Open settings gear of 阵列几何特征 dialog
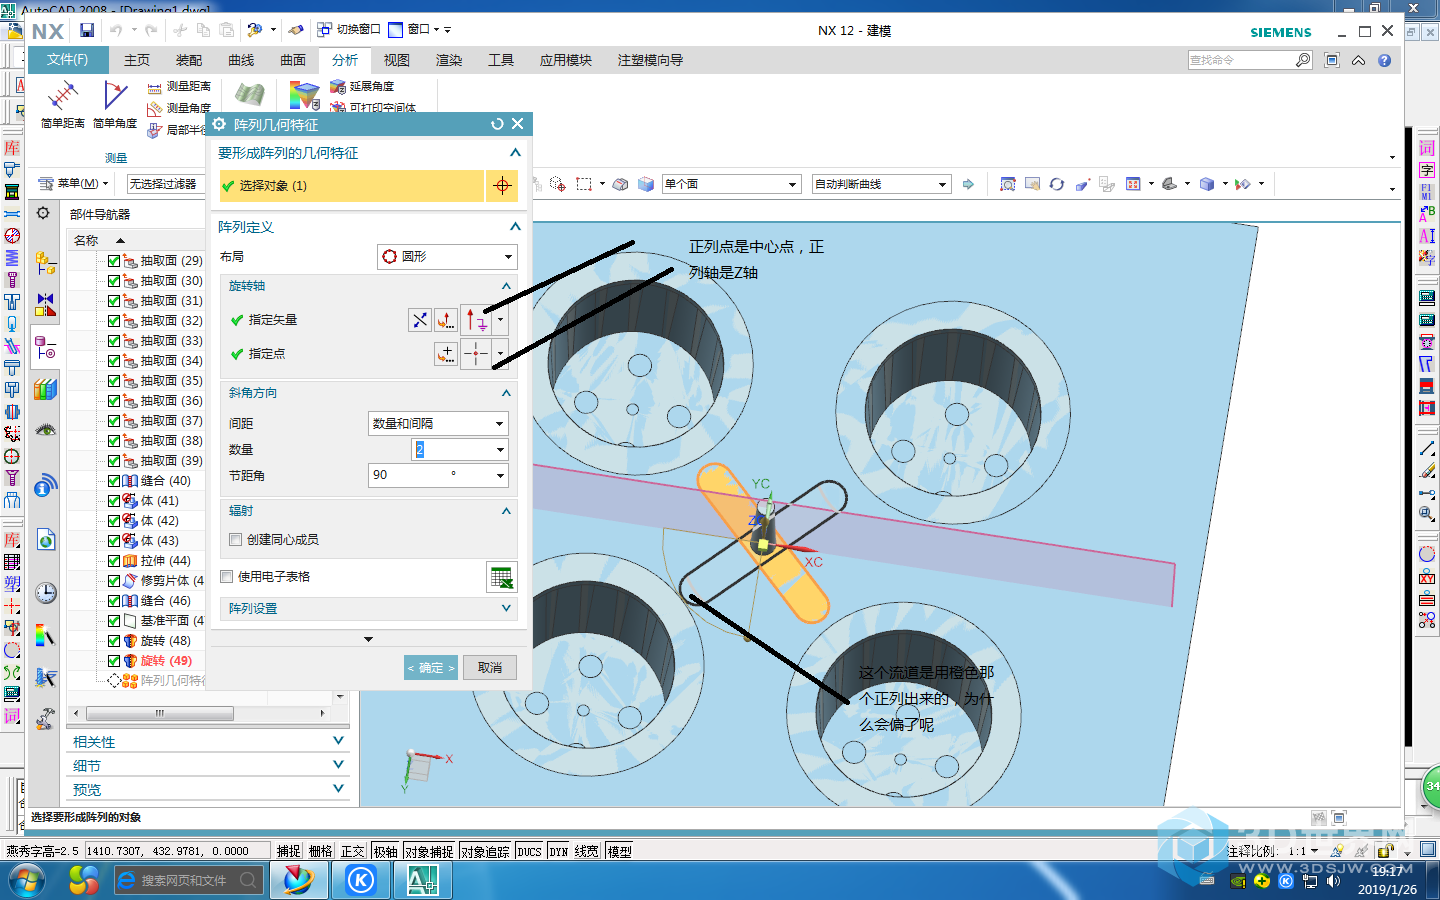 click(x=219, y=124)
